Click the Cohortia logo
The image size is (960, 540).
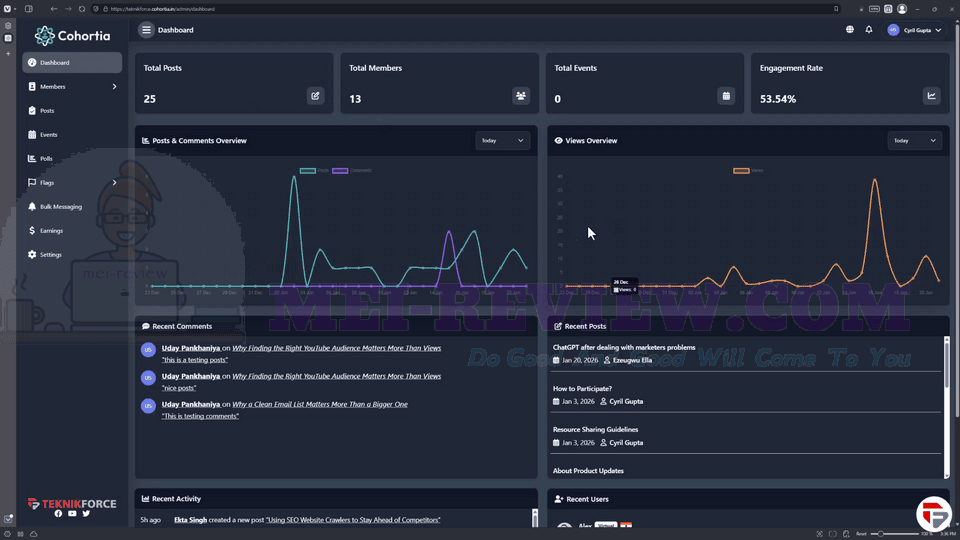point(72,36)
